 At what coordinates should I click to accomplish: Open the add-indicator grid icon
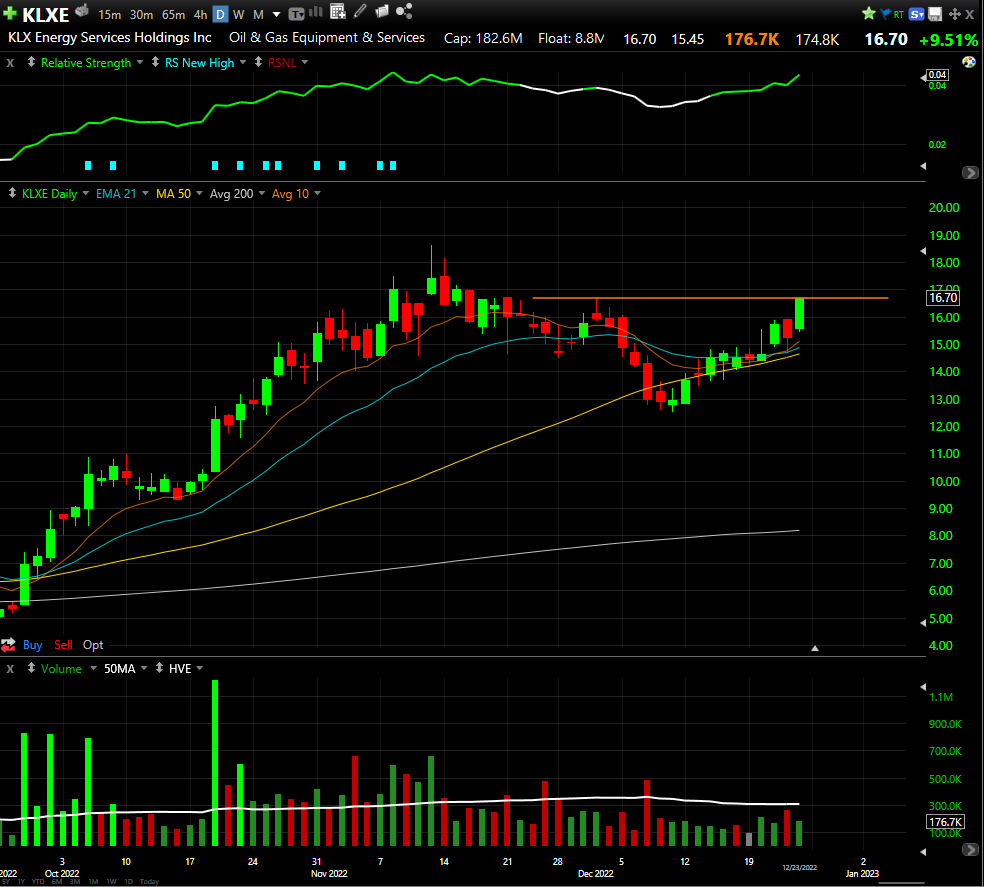pos(338,11)
